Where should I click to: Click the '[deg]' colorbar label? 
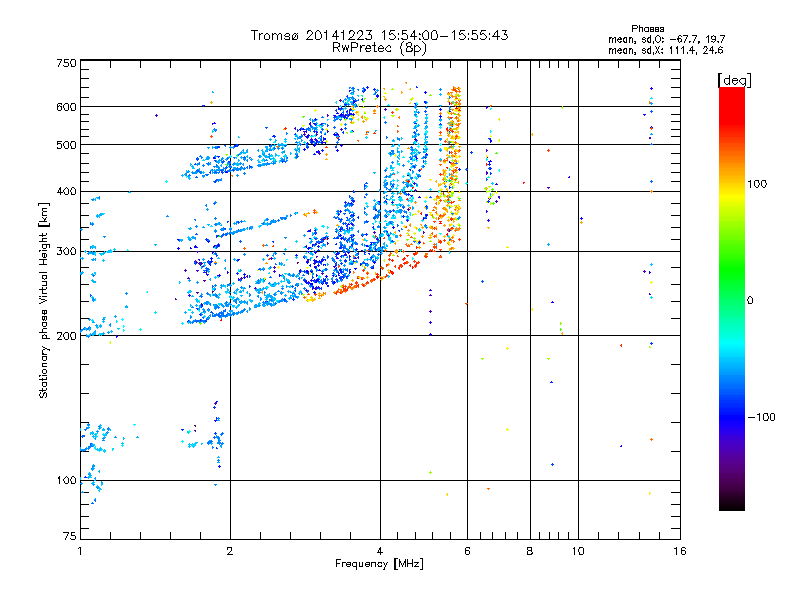[734, 80]
